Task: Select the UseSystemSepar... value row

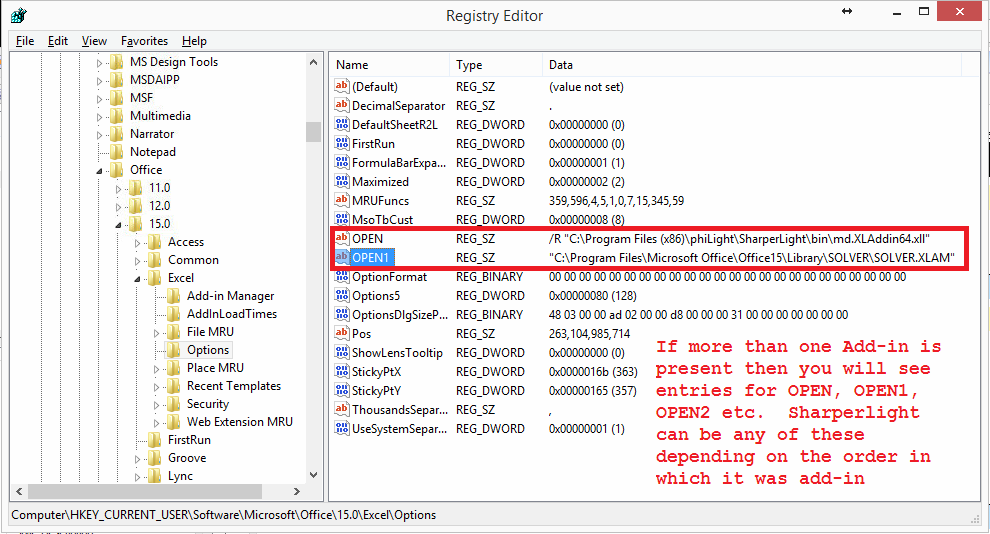Action: (399, 429)
